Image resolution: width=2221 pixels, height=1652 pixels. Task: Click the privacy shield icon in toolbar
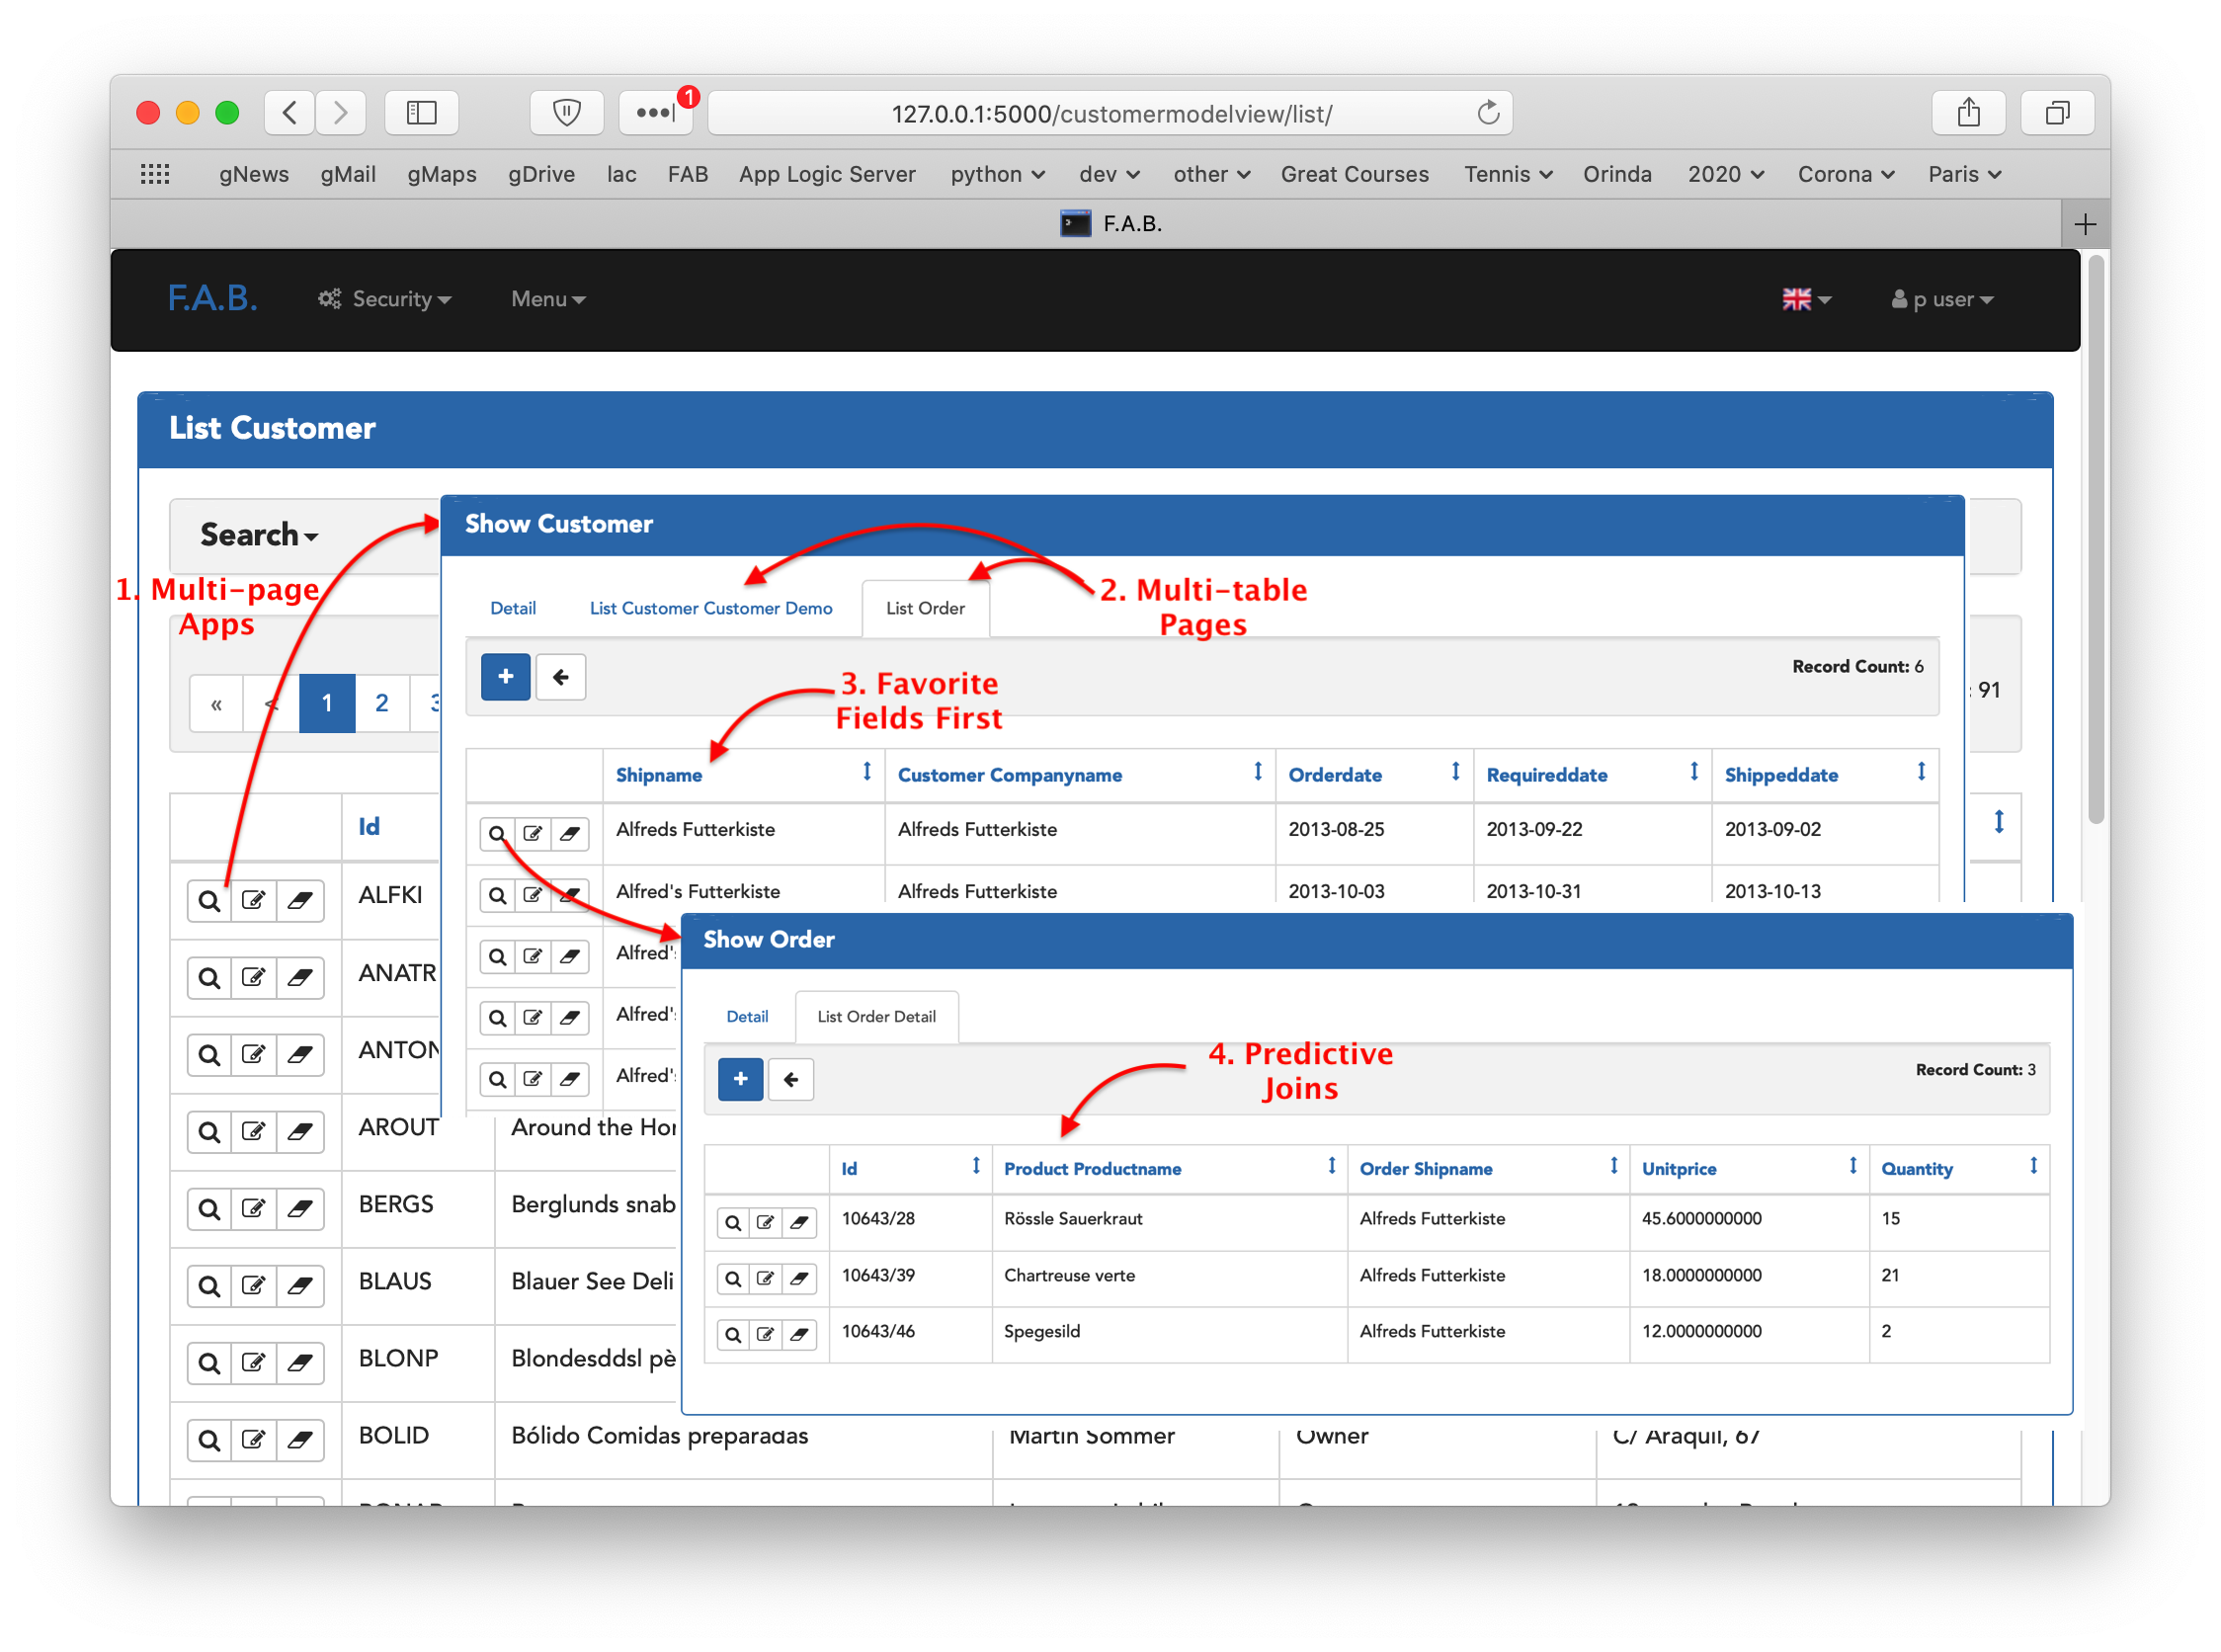566,113
